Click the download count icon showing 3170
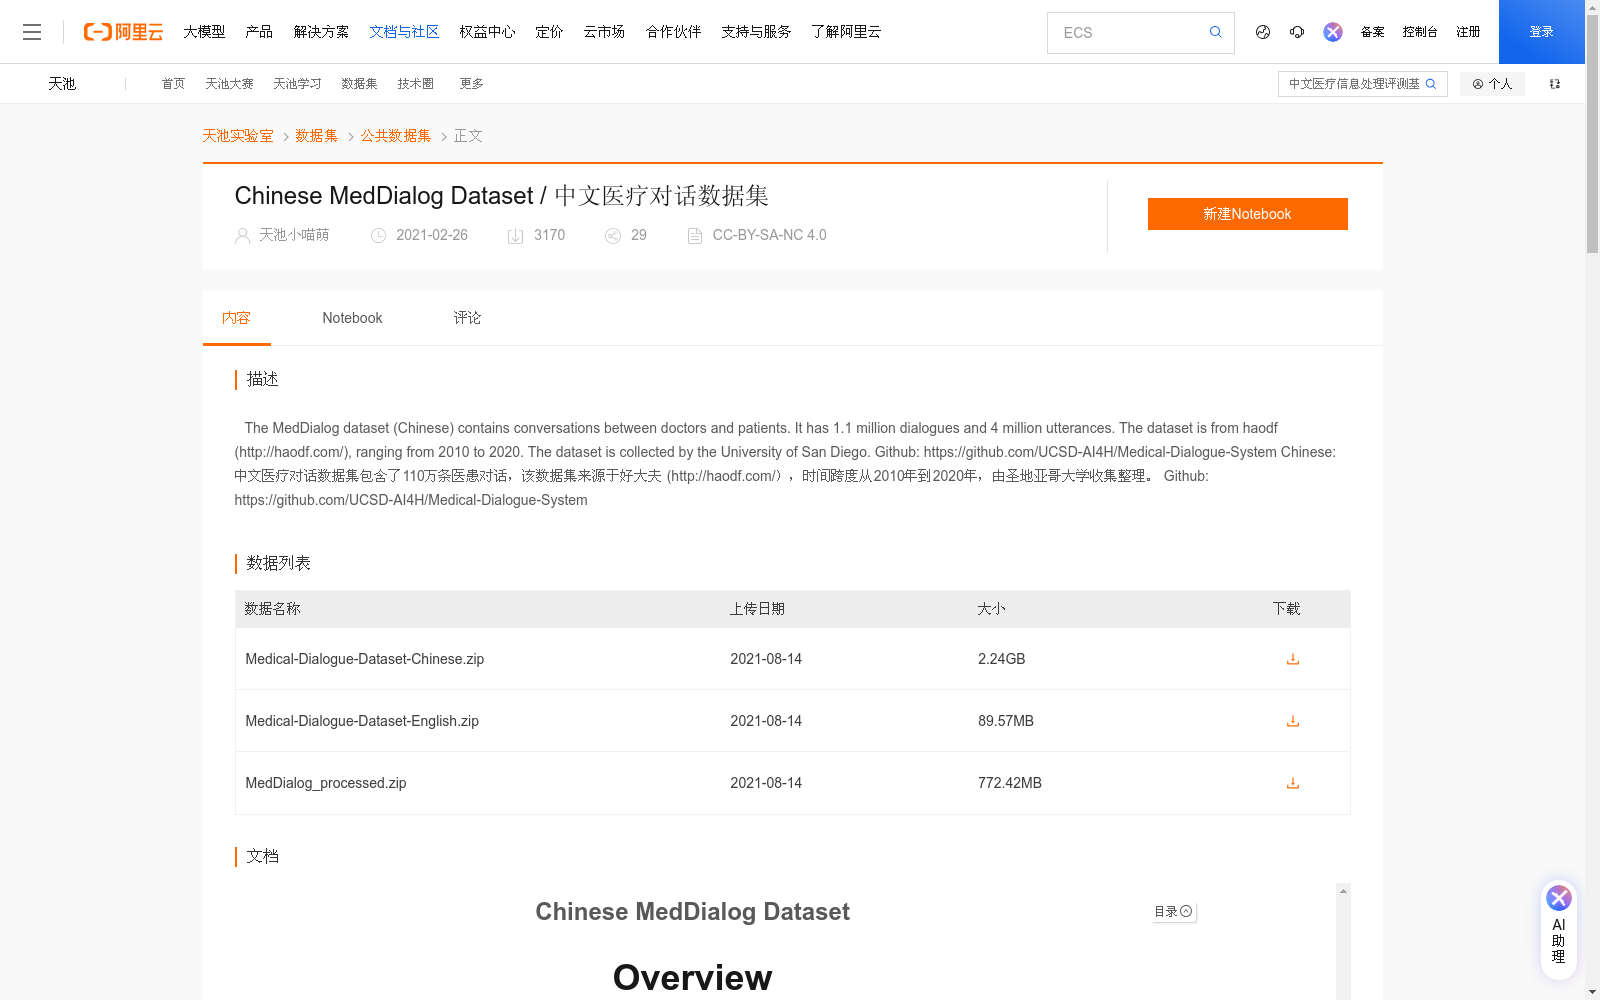 click(515, 236)
